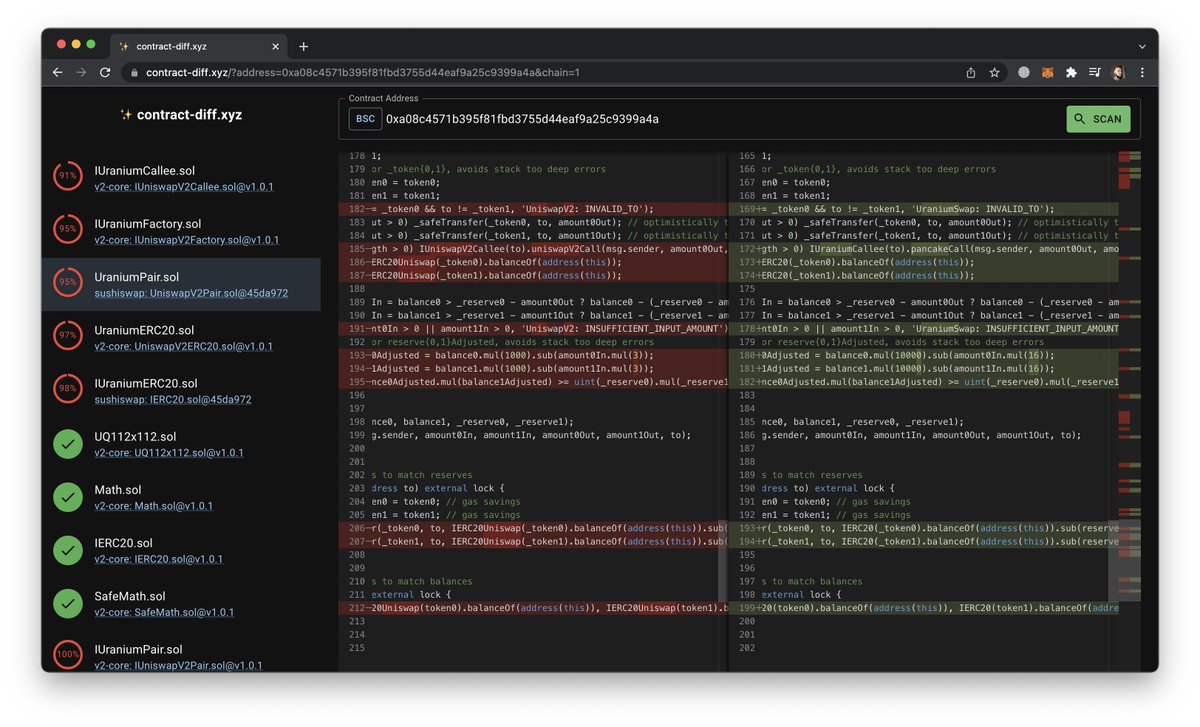Click the 97% match circle for UraniumERC20.sol
1200x727 pixels.
coord(68,335)
